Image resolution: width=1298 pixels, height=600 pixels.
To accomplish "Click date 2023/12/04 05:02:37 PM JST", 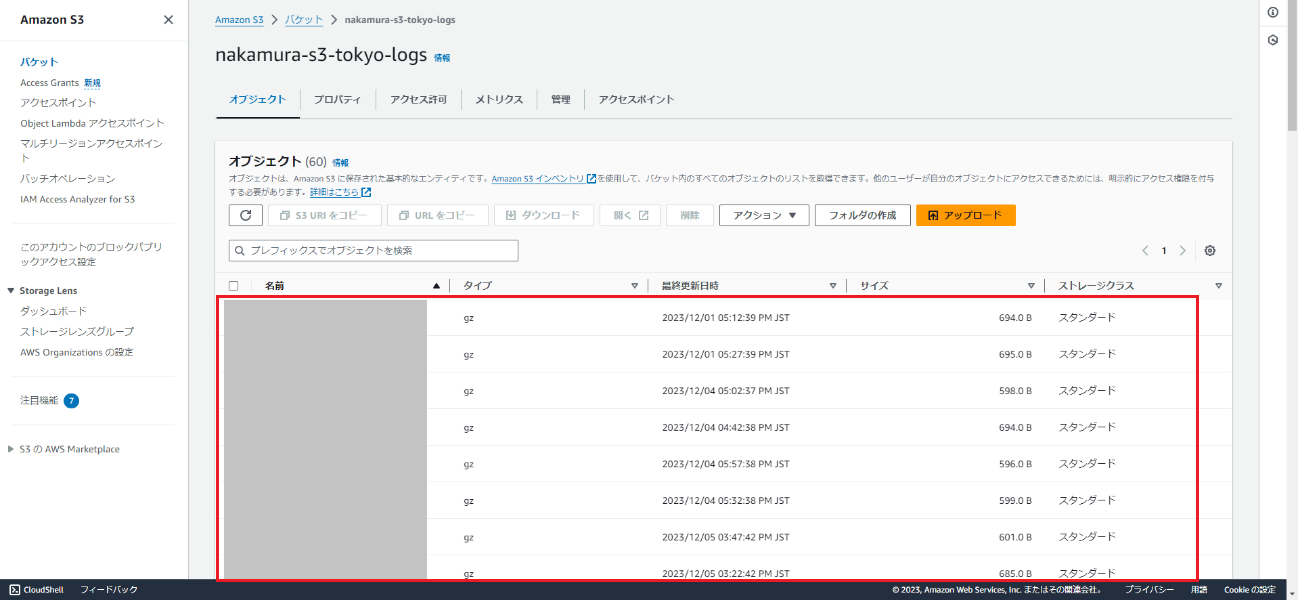I will (726, 391).
